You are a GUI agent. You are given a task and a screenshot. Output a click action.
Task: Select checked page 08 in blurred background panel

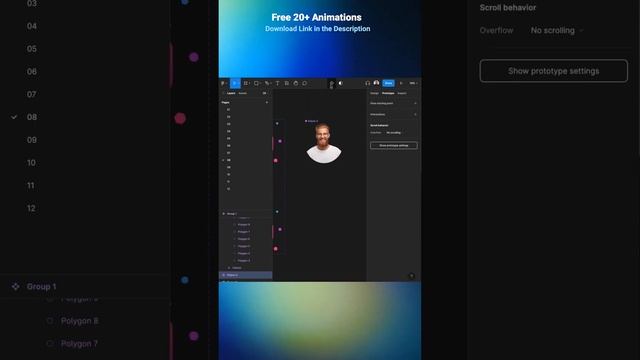tap(32, 118)
